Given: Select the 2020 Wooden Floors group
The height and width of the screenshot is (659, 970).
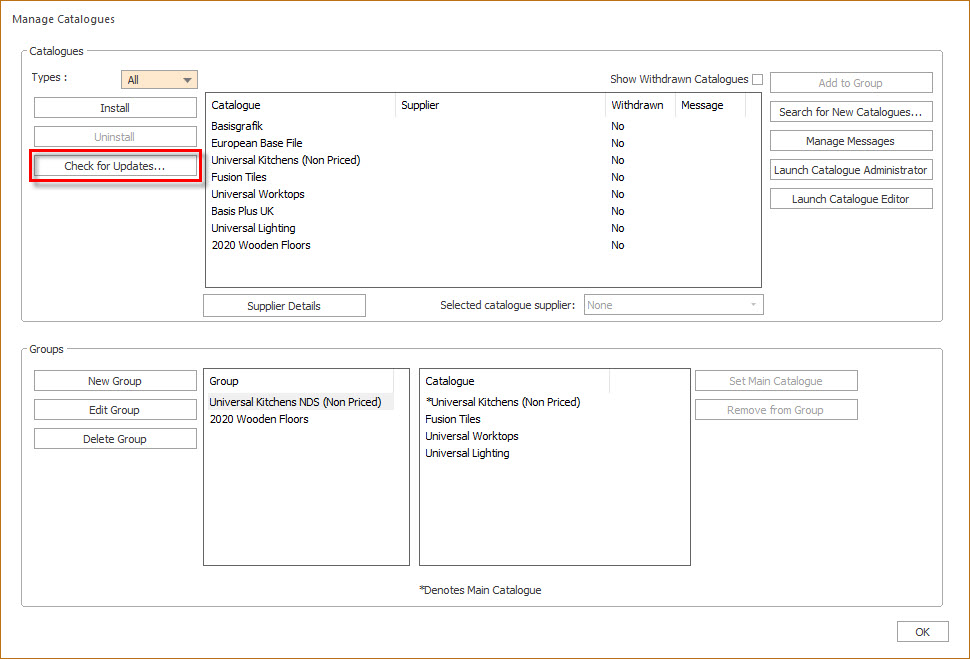Looking at the screenshot, I should [x=260, y=419].
